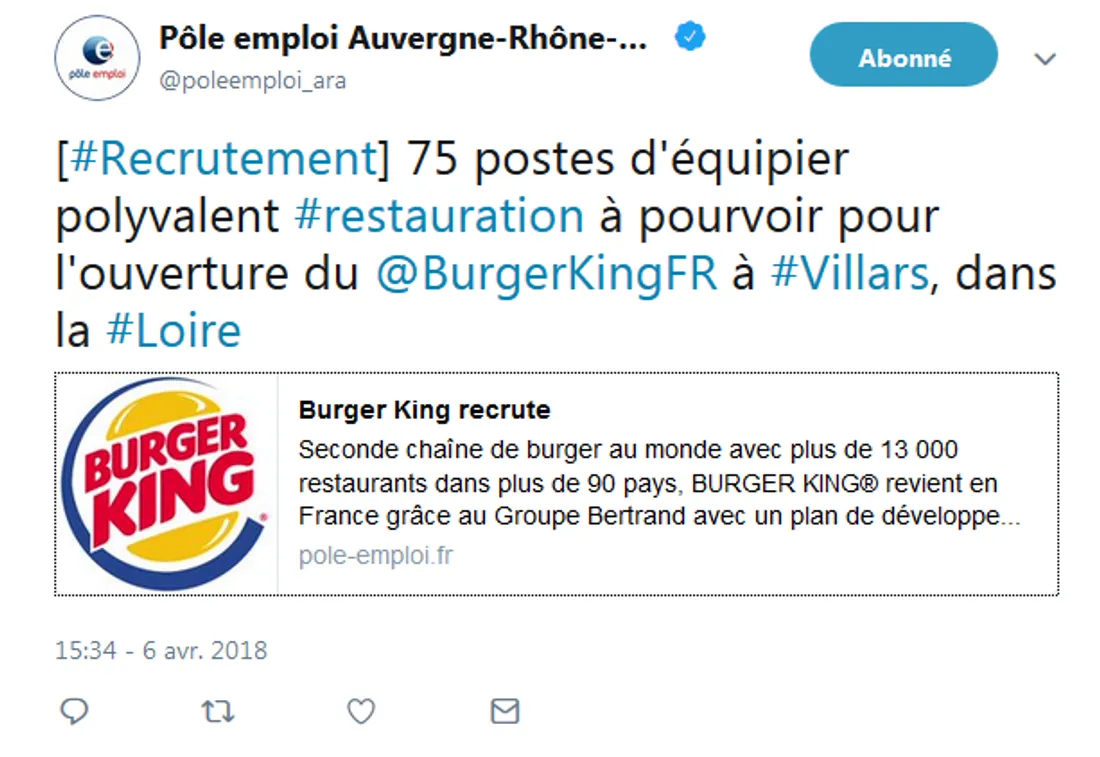
Task: Open the Pôle emploi profile avatar
Action: (x=98, y=58)
